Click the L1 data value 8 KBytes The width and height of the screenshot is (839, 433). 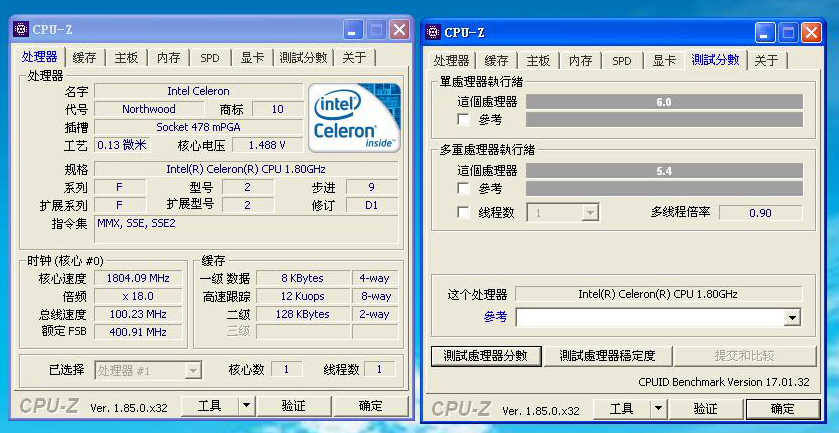(302, 278)
